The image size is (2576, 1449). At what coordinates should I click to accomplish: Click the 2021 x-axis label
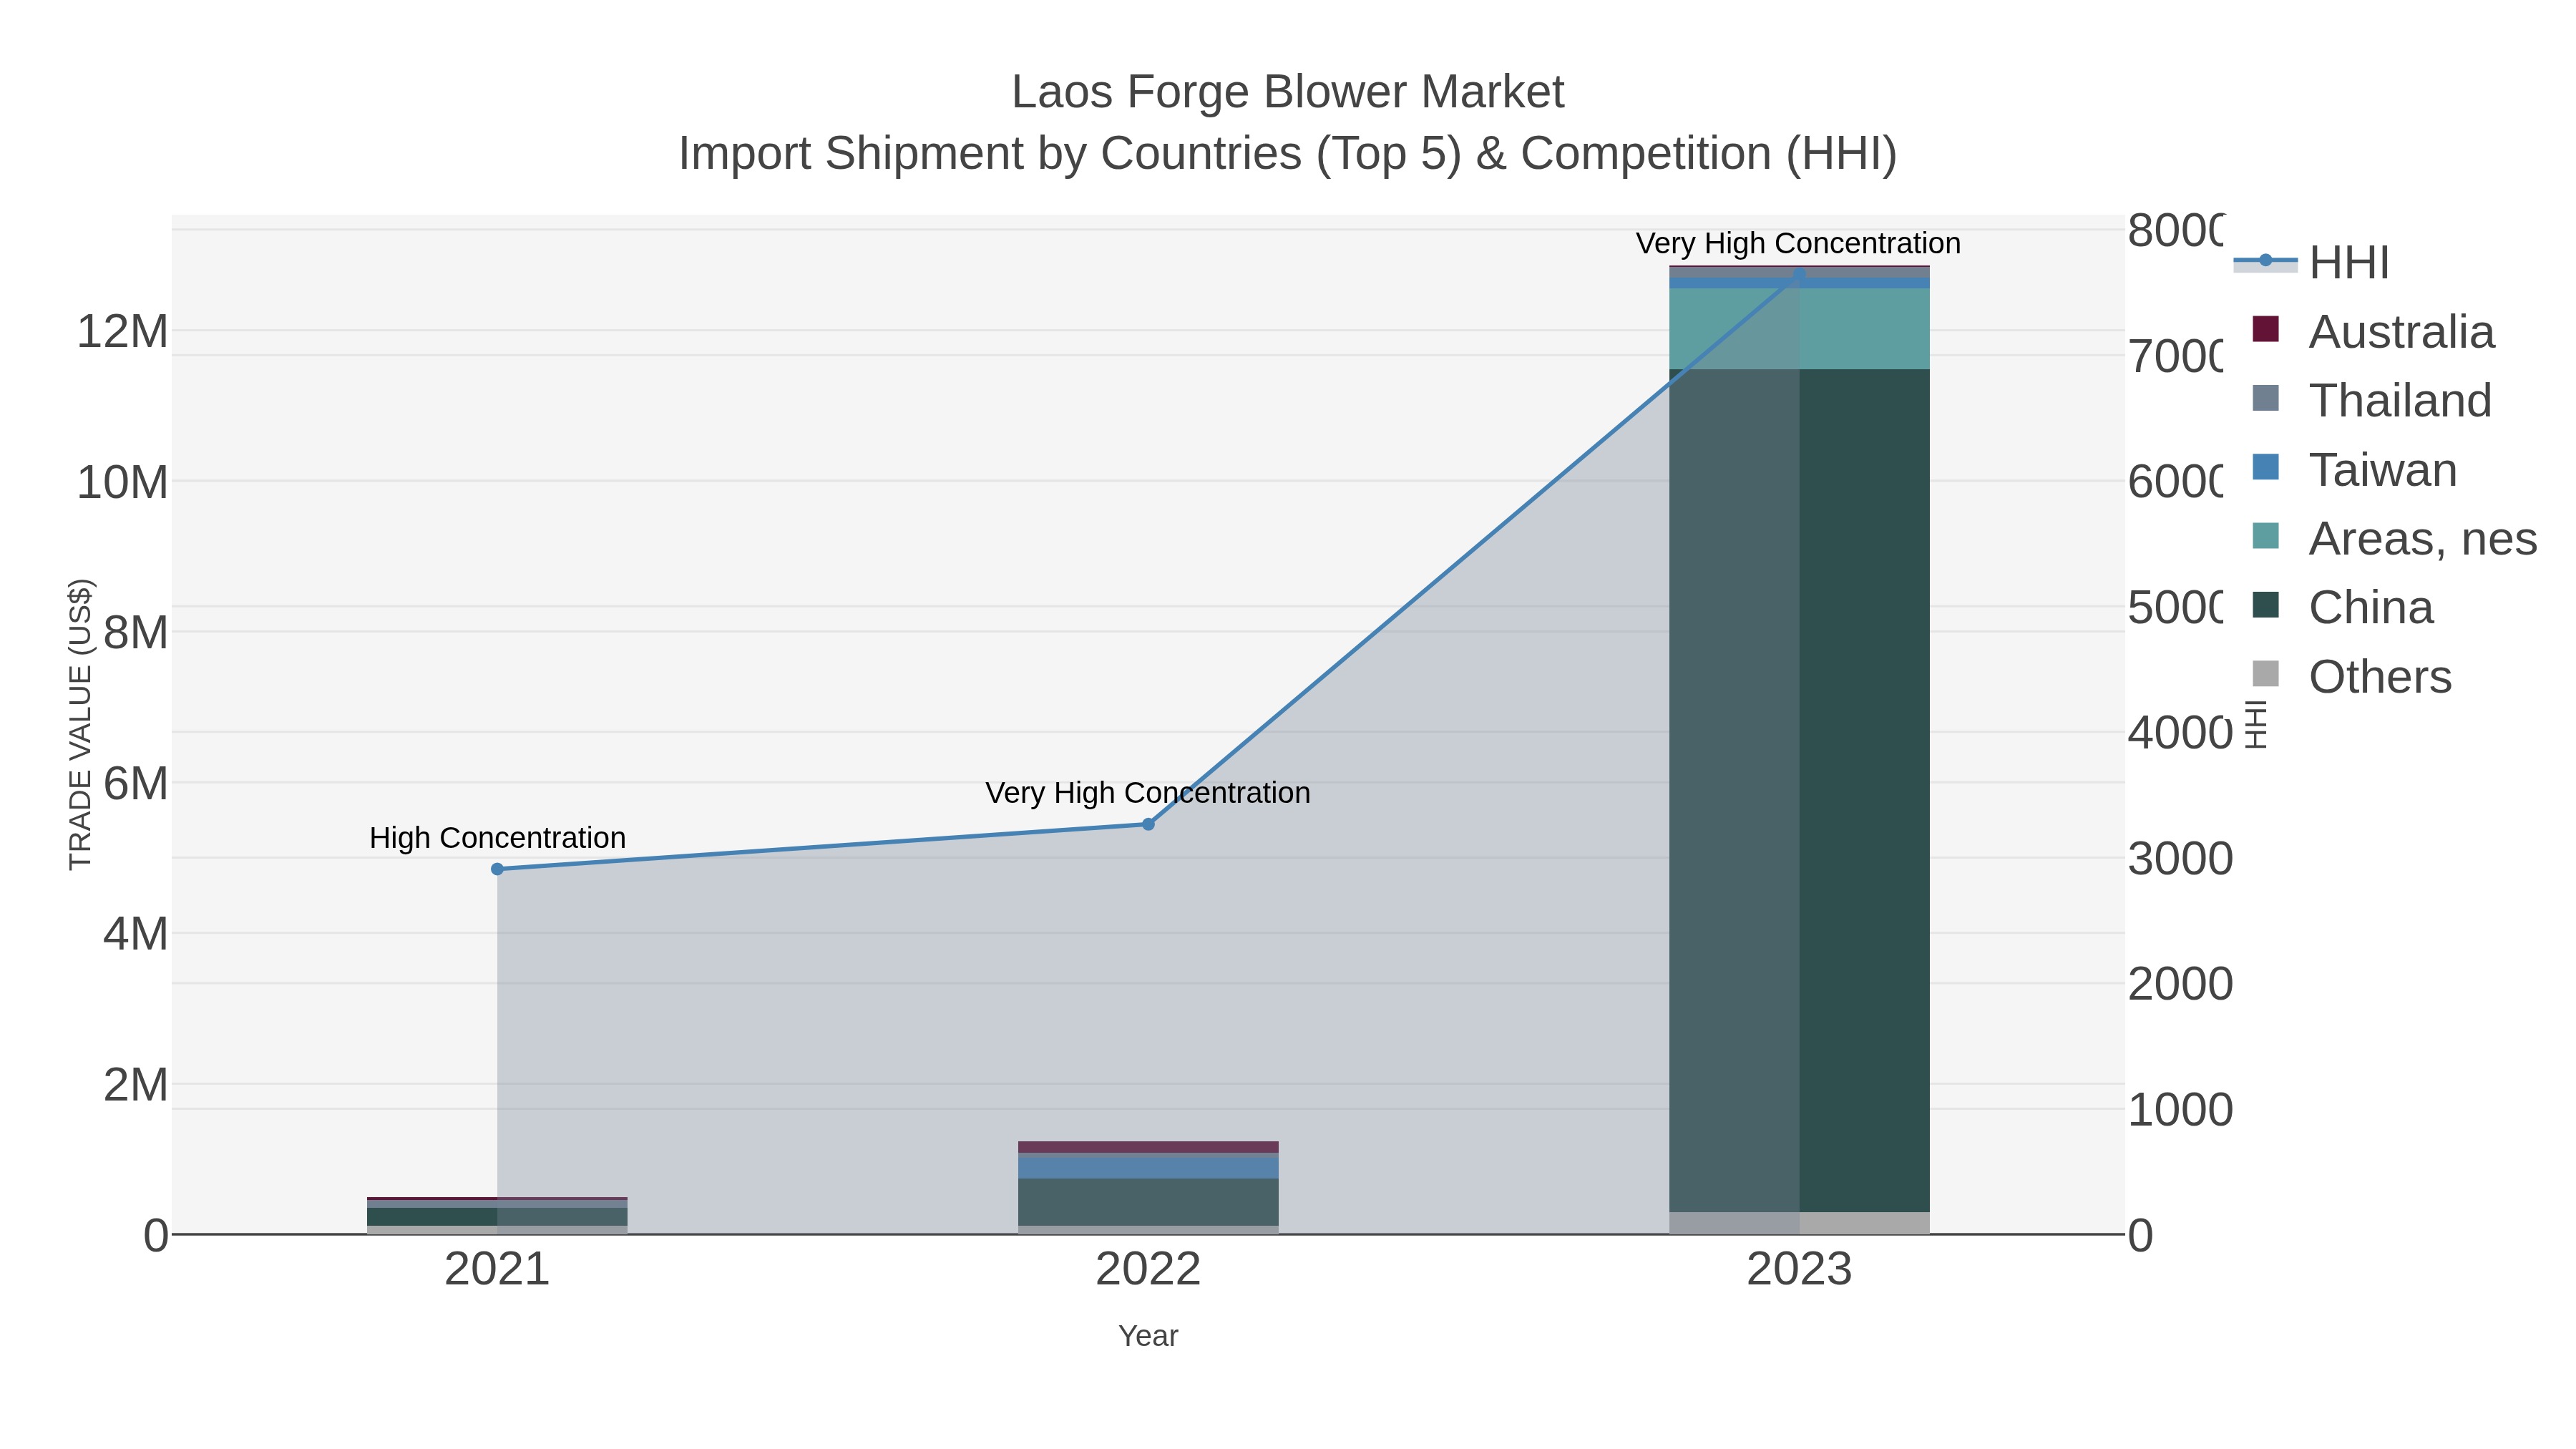pos(497,1270)
